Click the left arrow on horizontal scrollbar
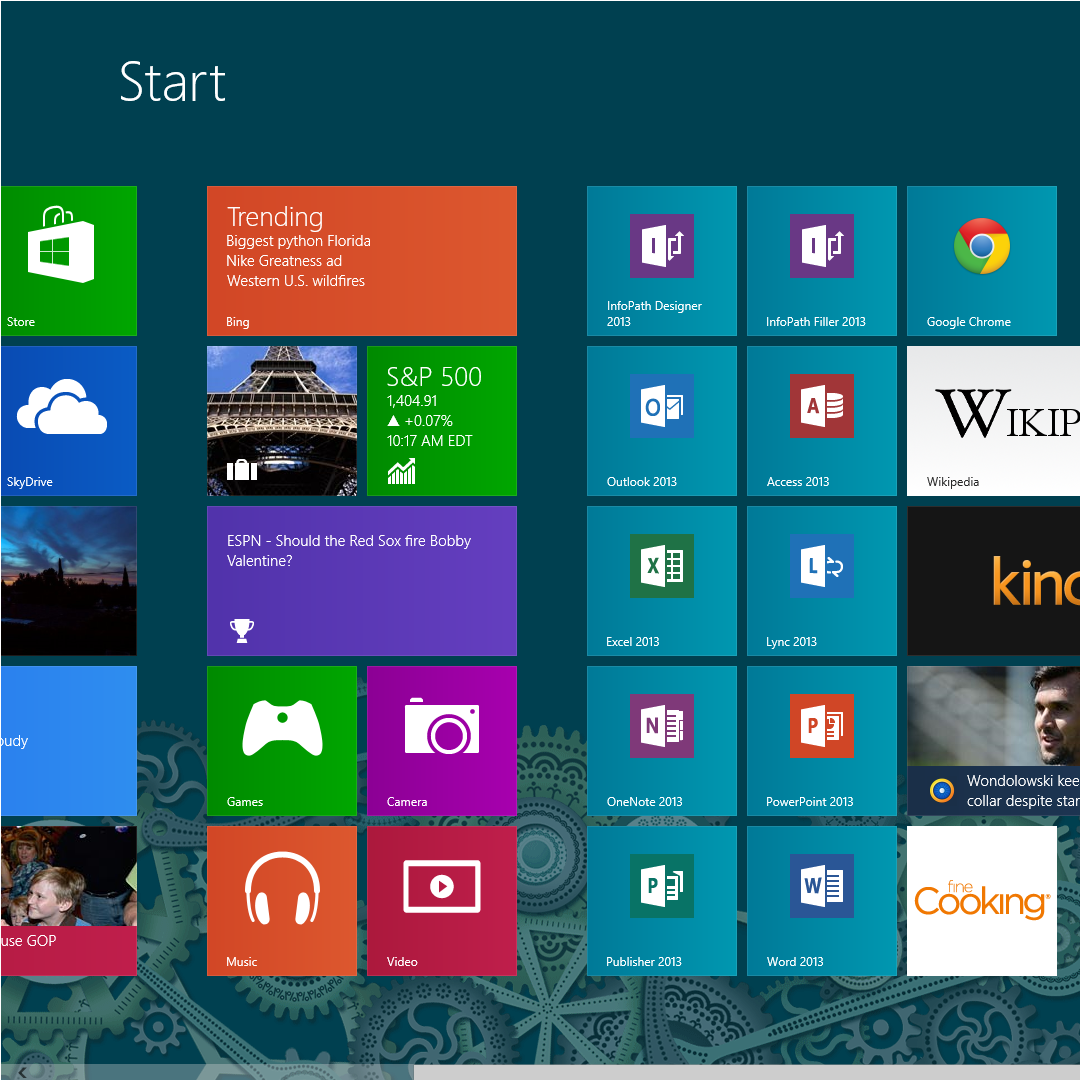The image size is (1080, 1080). tap(22, 1072)
